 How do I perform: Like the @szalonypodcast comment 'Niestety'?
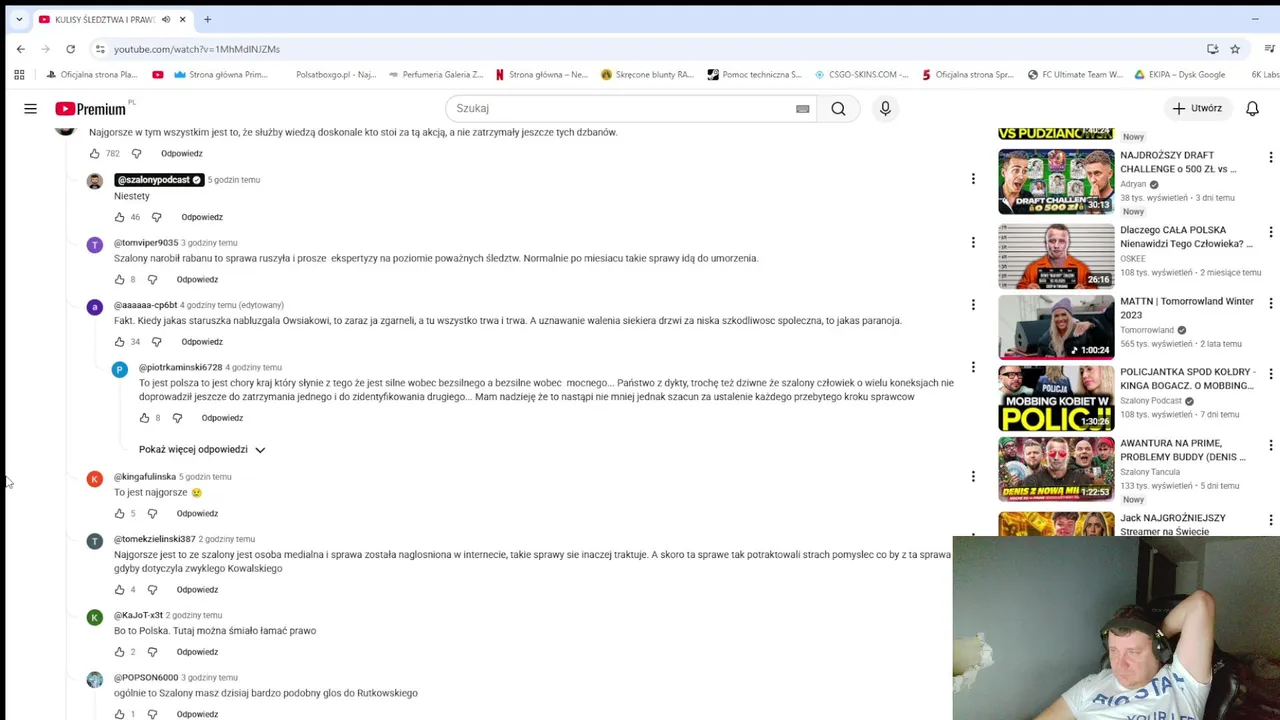click(119, 217)
